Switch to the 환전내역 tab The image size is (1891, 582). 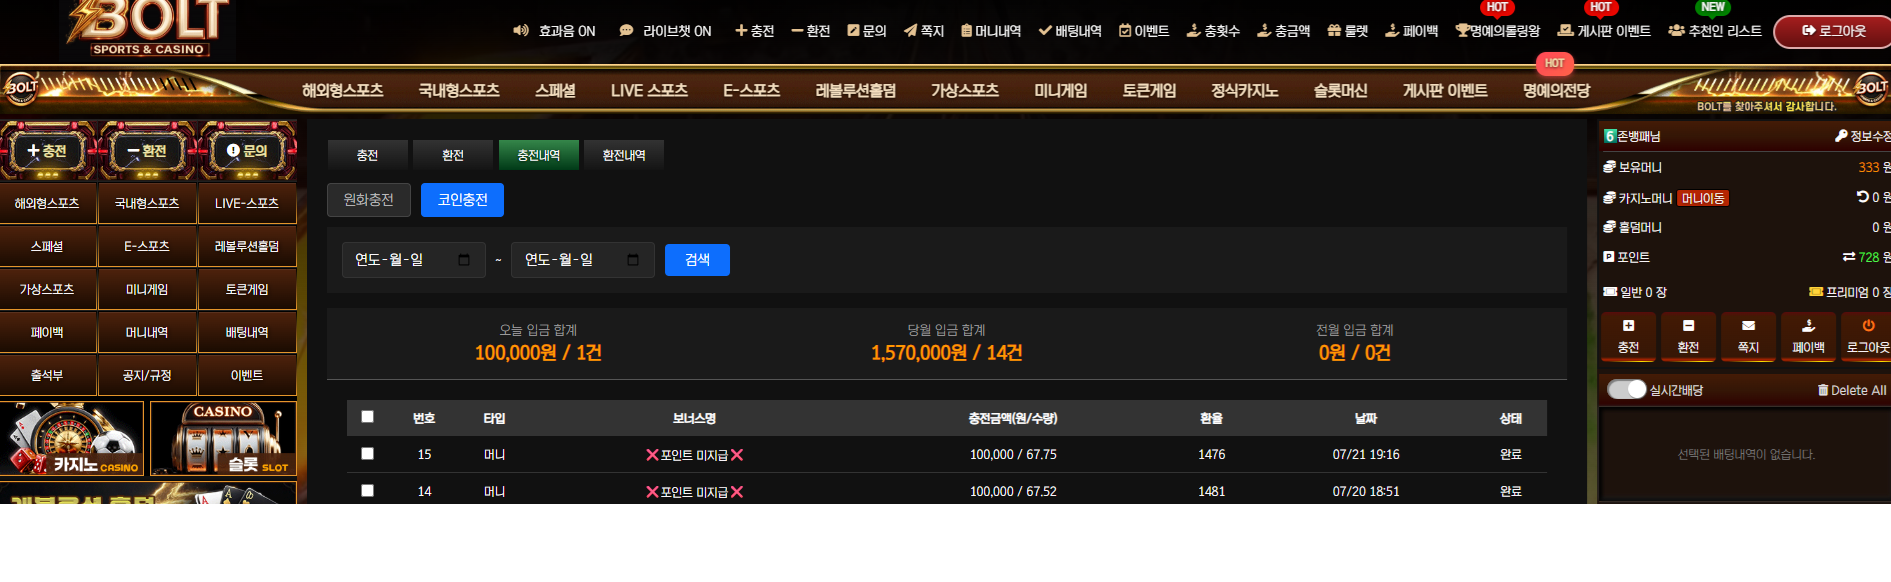coord(624,155)
